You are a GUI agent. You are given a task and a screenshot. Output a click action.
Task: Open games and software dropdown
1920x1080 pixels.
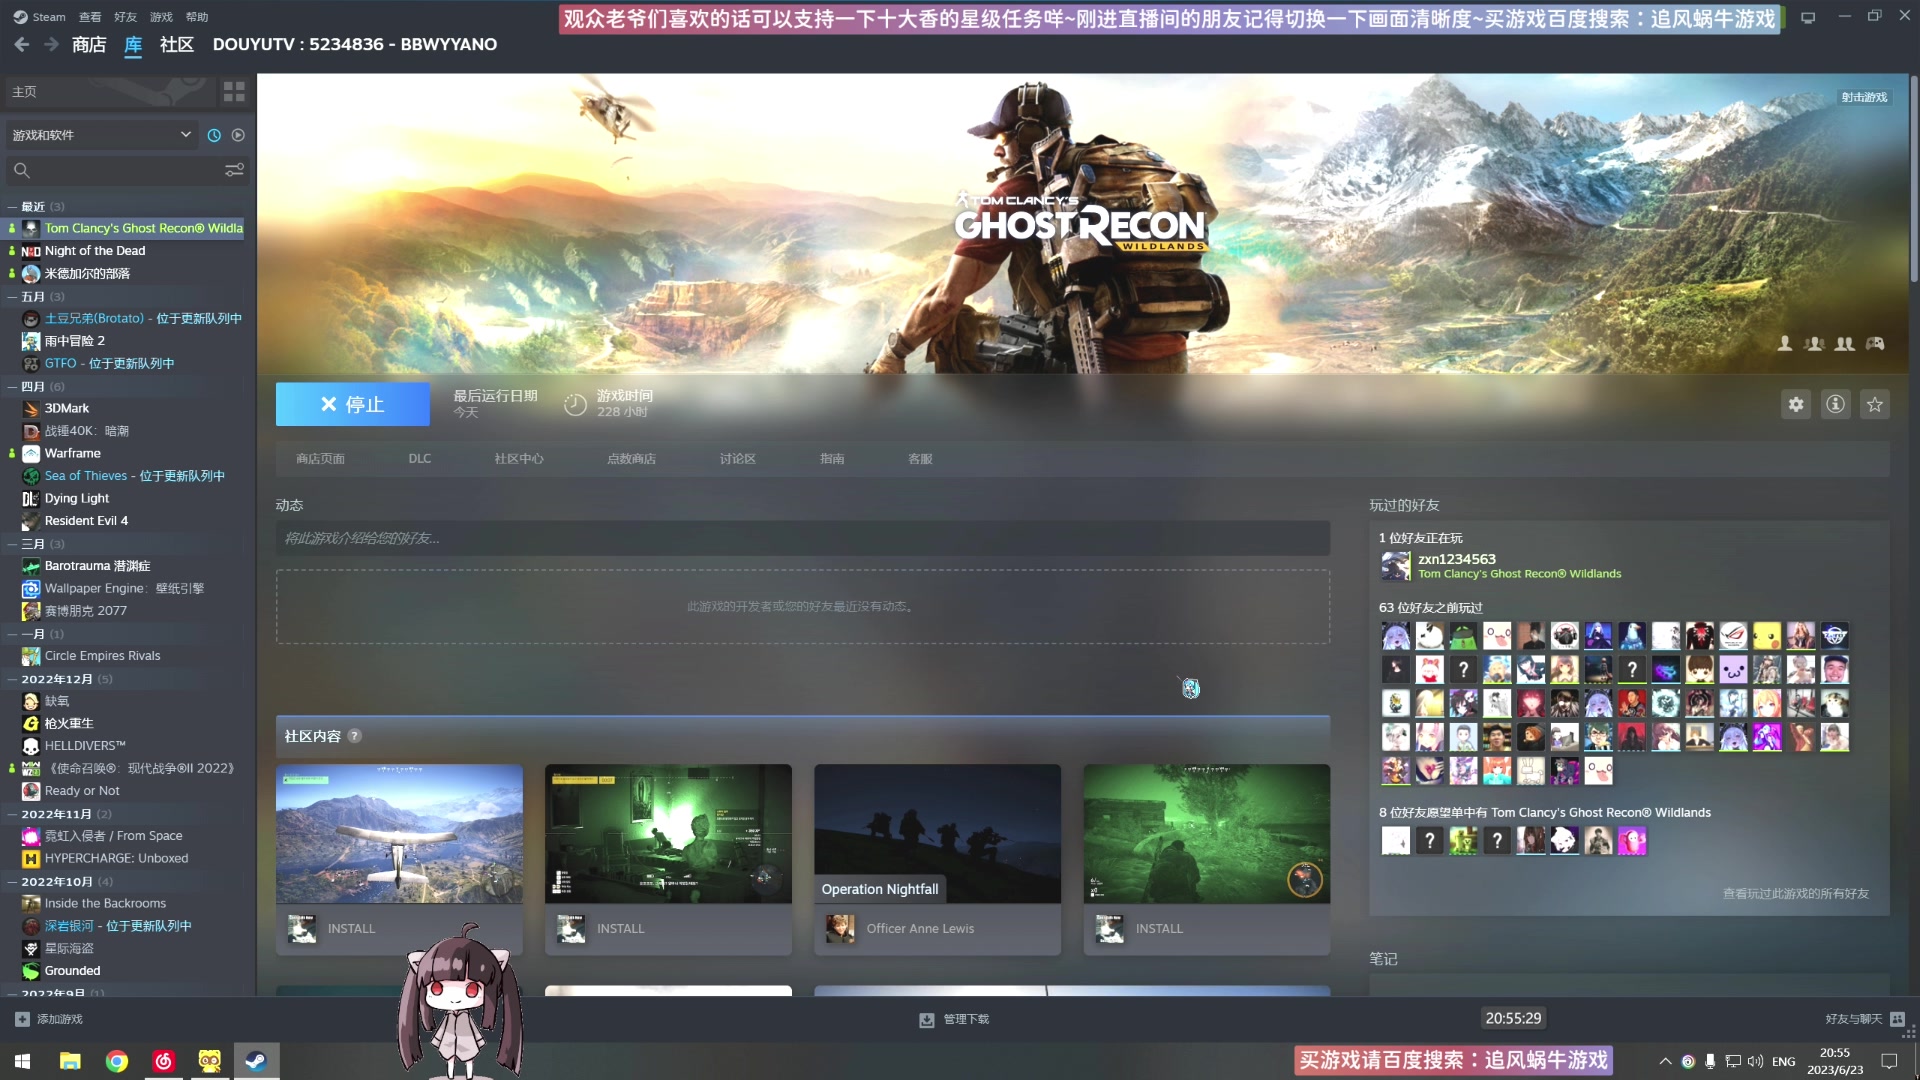(x=100, y=135)
